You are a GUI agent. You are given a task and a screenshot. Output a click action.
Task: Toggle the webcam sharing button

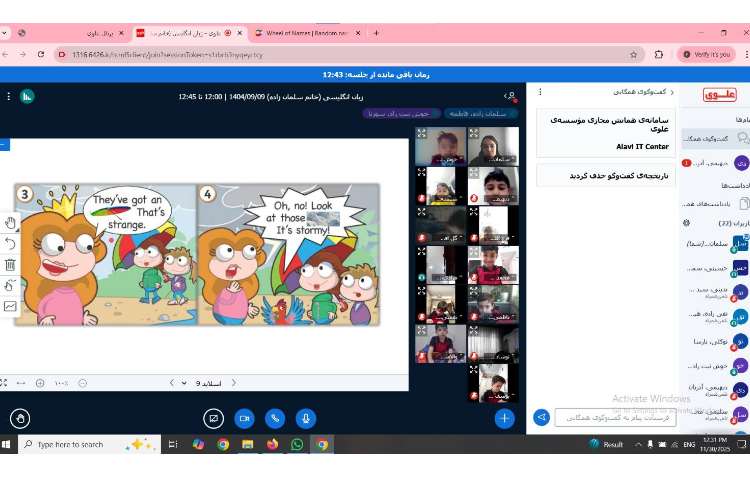(x=243, y=418)
